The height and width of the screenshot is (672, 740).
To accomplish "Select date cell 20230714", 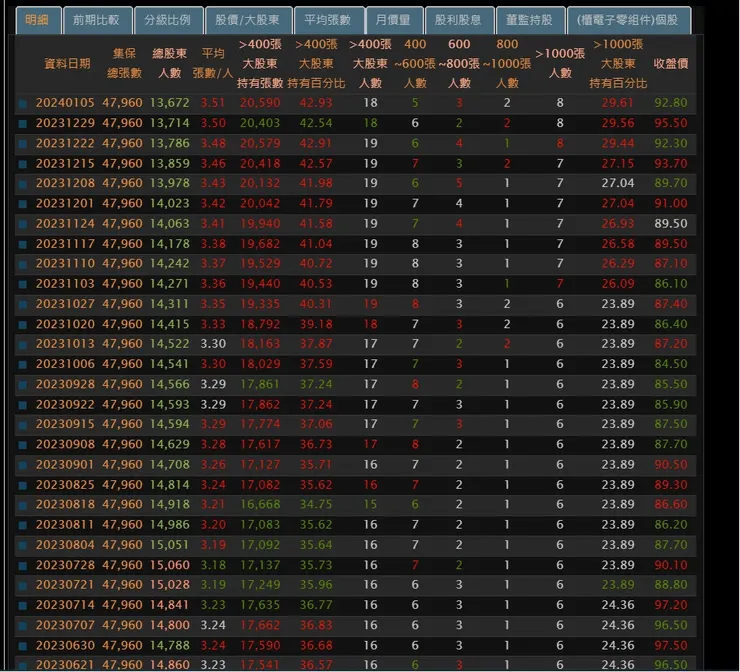I will [x=65, y=605].
